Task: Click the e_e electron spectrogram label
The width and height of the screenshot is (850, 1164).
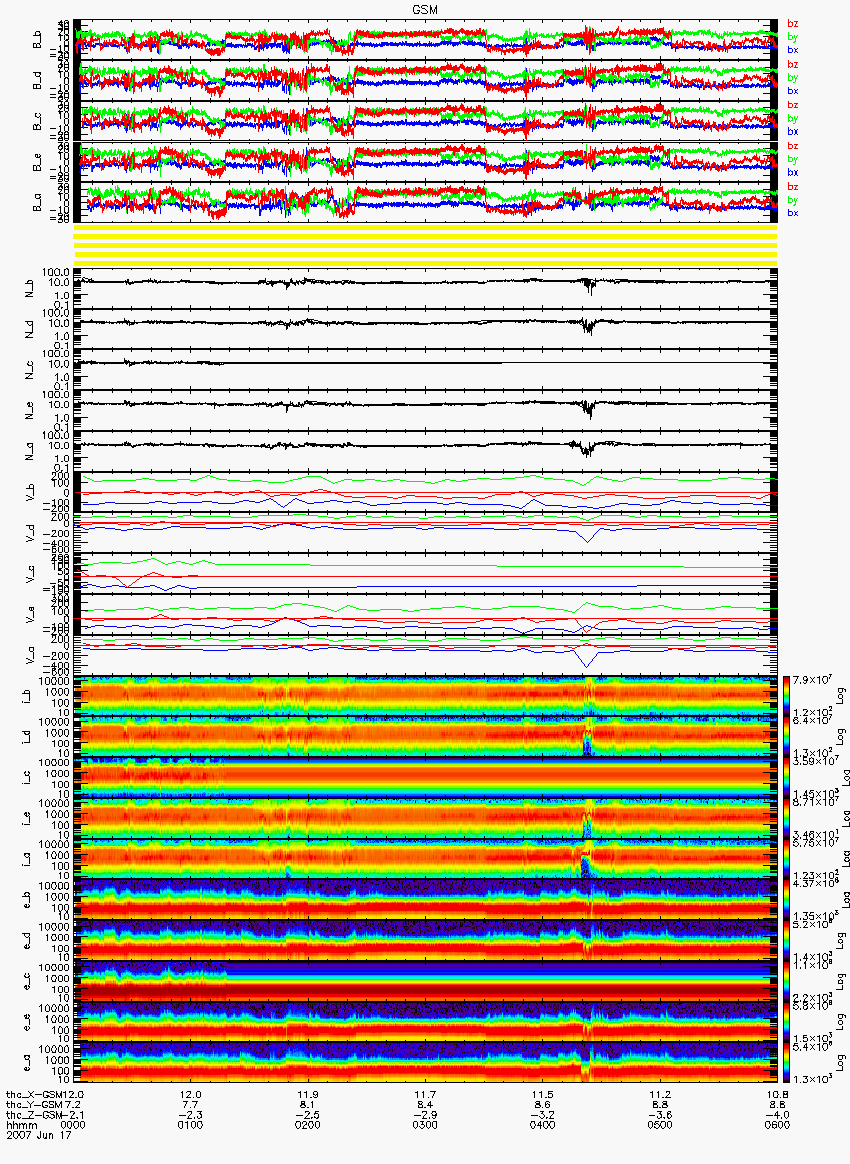Action: 27,1022
